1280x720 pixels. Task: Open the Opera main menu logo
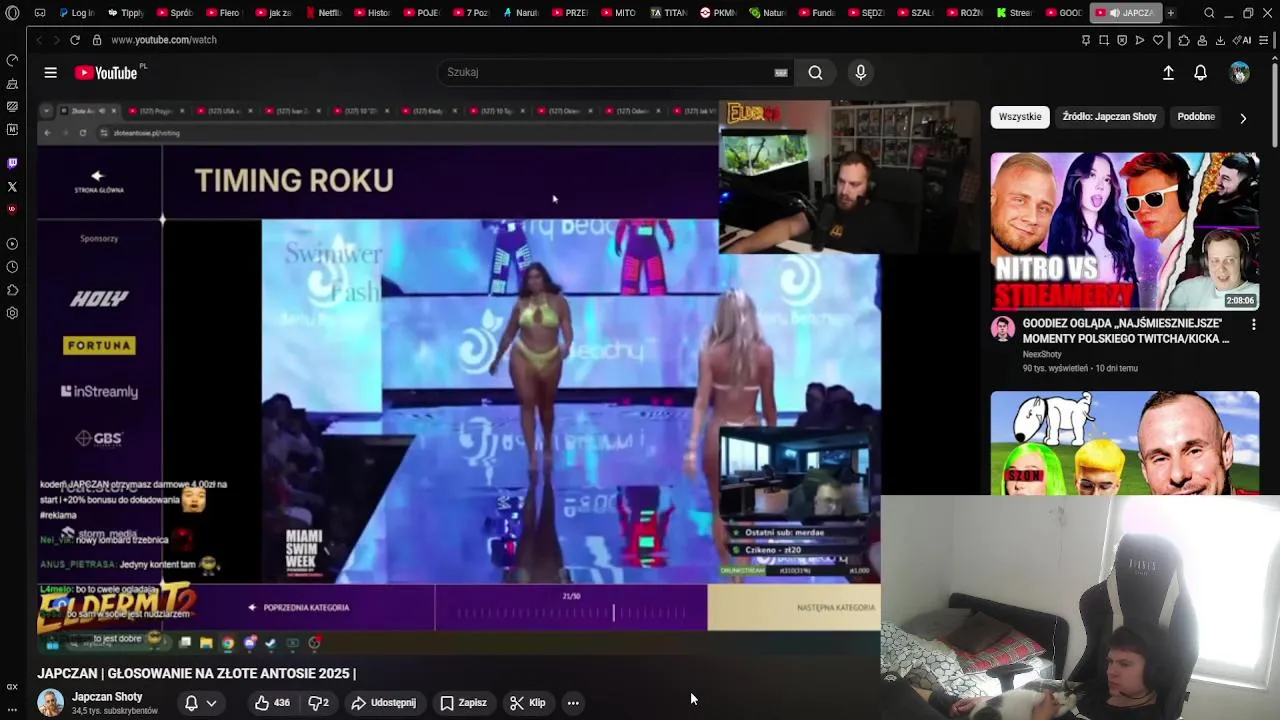(x=12, y=13)
